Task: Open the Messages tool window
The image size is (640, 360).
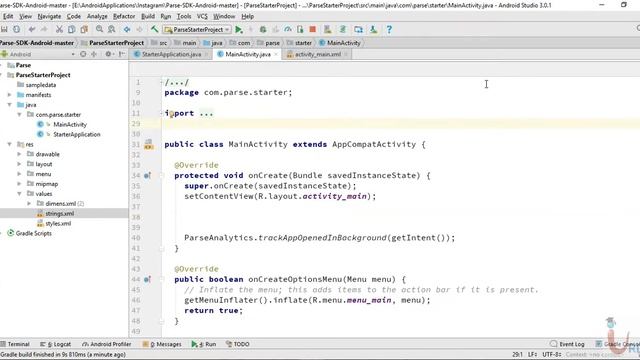Action: pyautogui.click(x=162, y=344)
